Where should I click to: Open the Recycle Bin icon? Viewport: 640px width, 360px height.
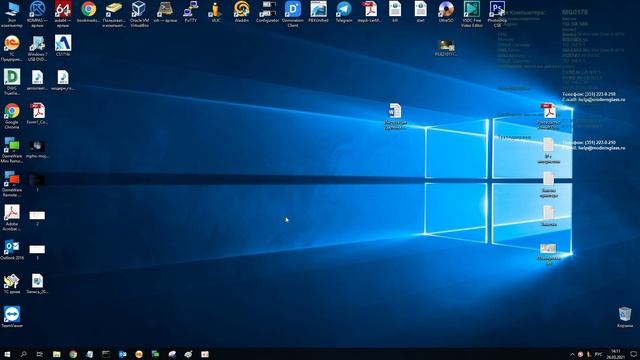point(625,317)
